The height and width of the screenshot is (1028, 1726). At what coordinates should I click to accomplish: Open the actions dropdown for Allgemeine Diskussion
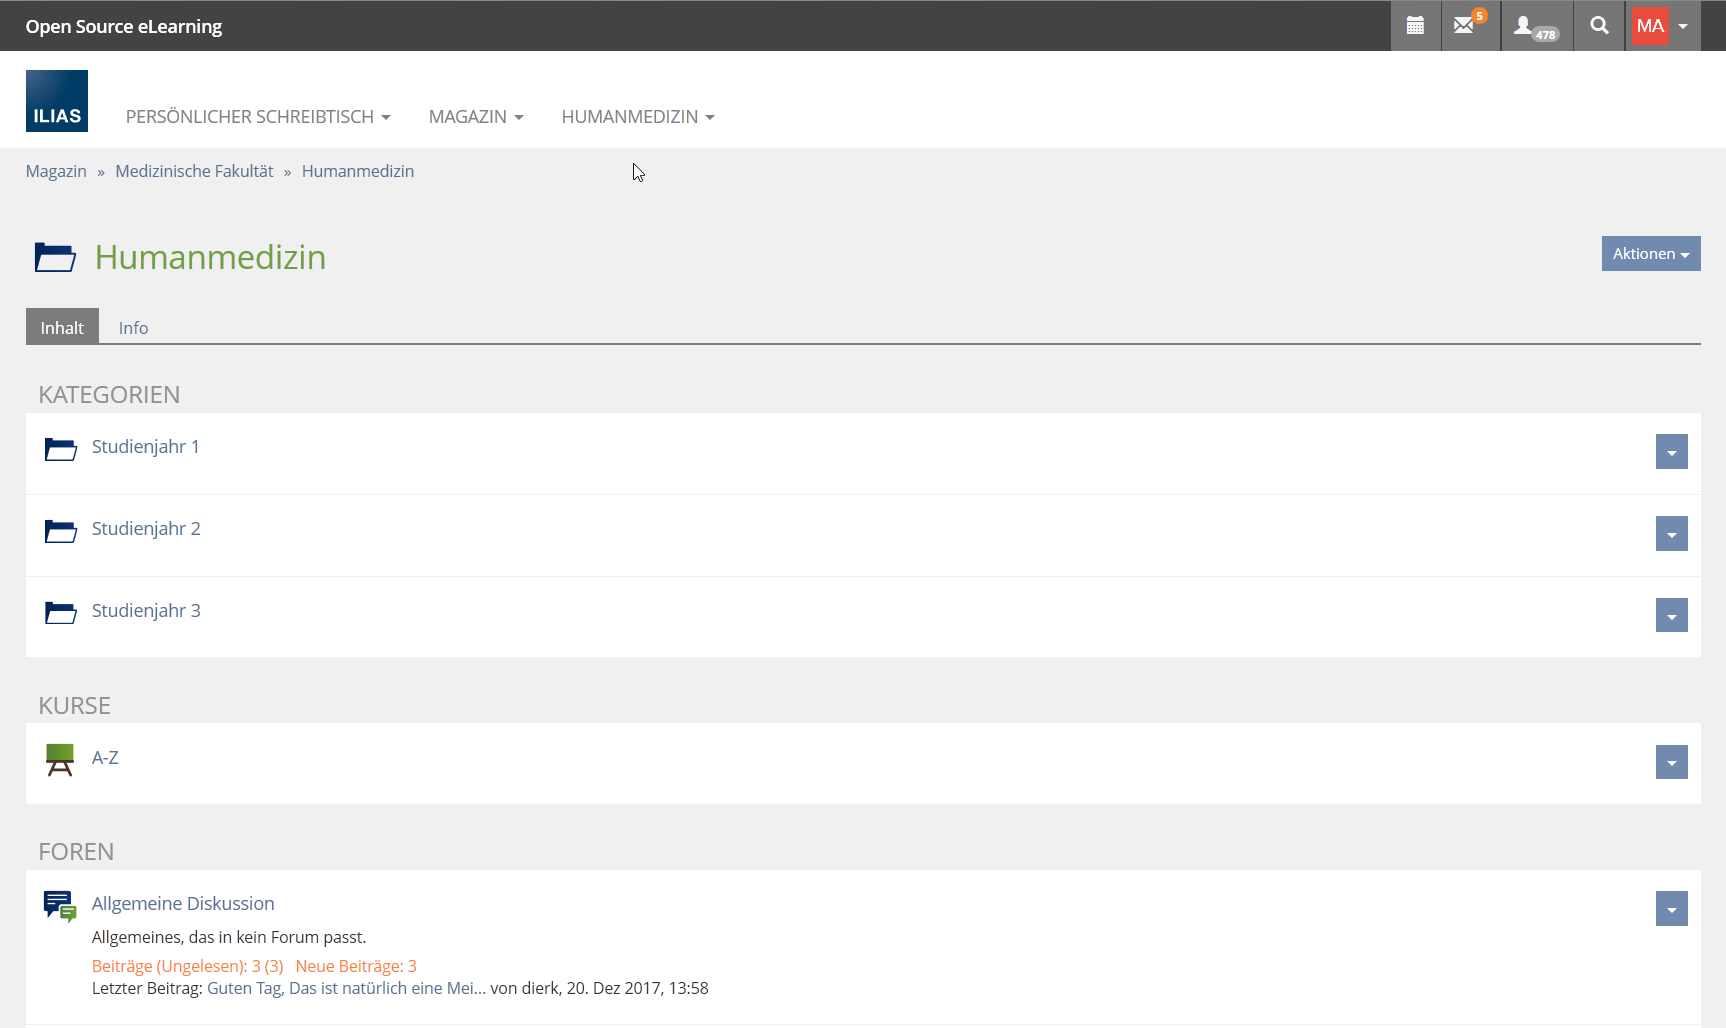pos(1671,909)
